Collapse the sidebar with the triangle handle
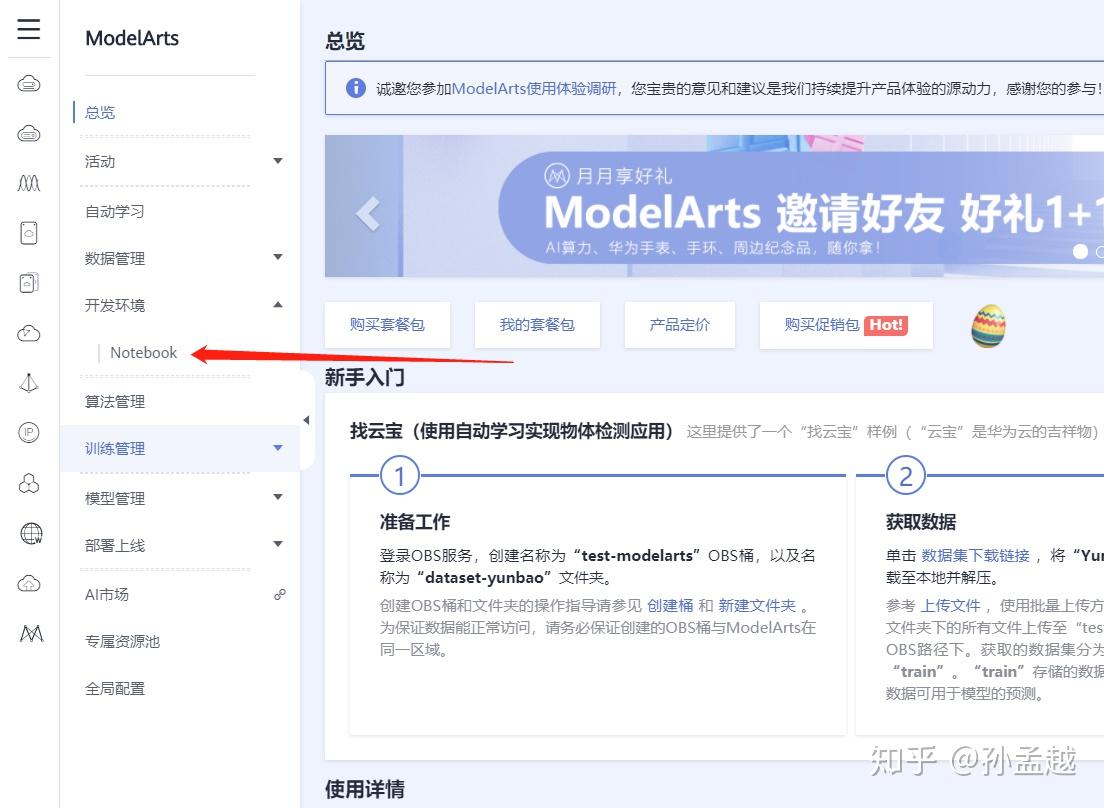 point(306,420)
